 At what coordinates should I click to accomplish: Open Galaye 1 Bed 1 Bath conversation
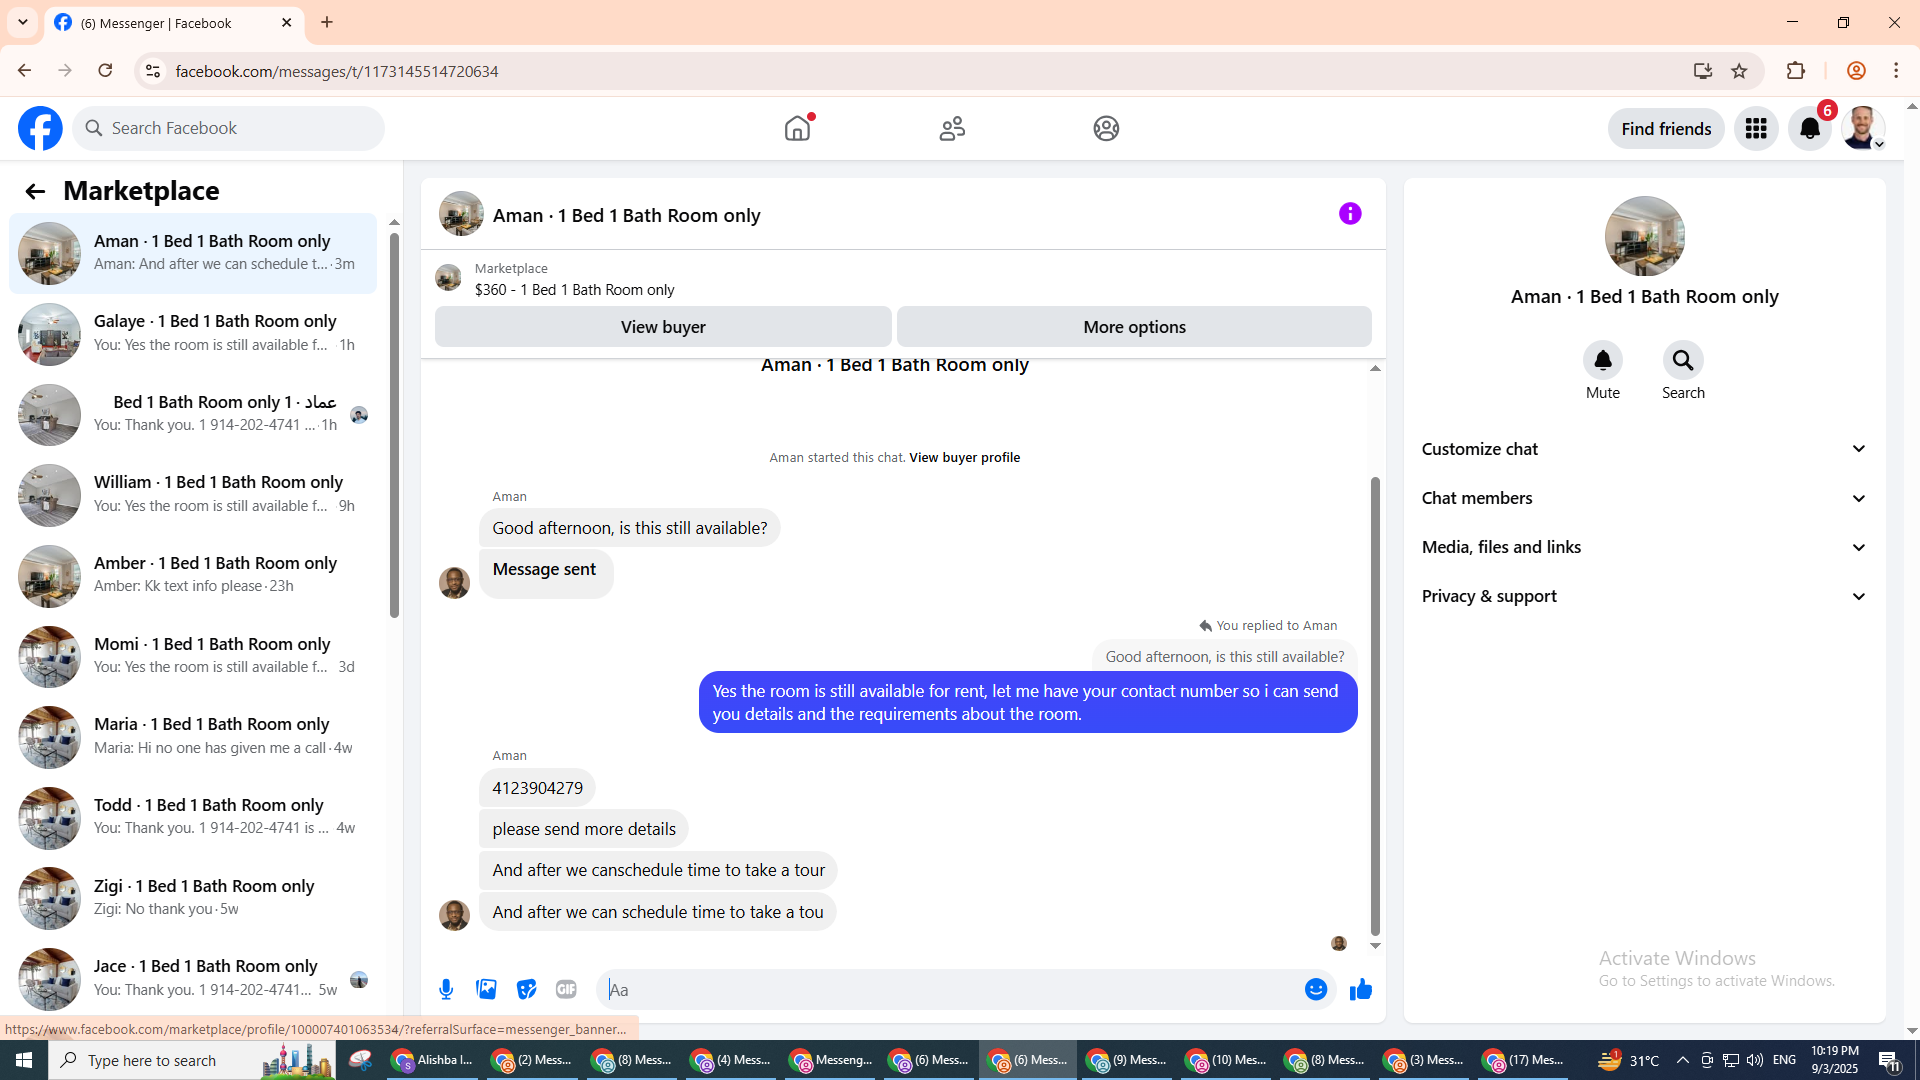[x=193, y=333]
